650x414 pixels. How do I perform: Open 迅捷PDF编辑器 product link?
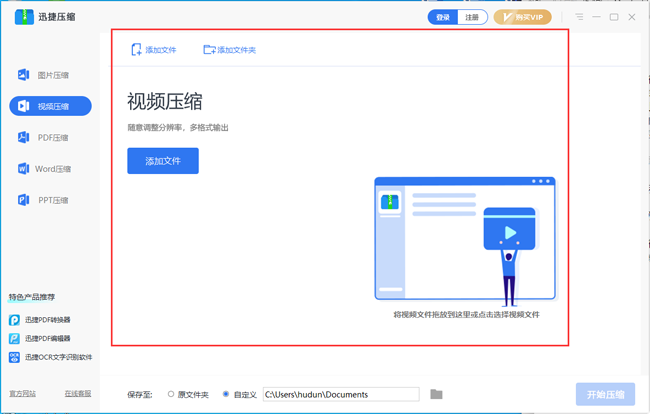(x=48, y=338)
